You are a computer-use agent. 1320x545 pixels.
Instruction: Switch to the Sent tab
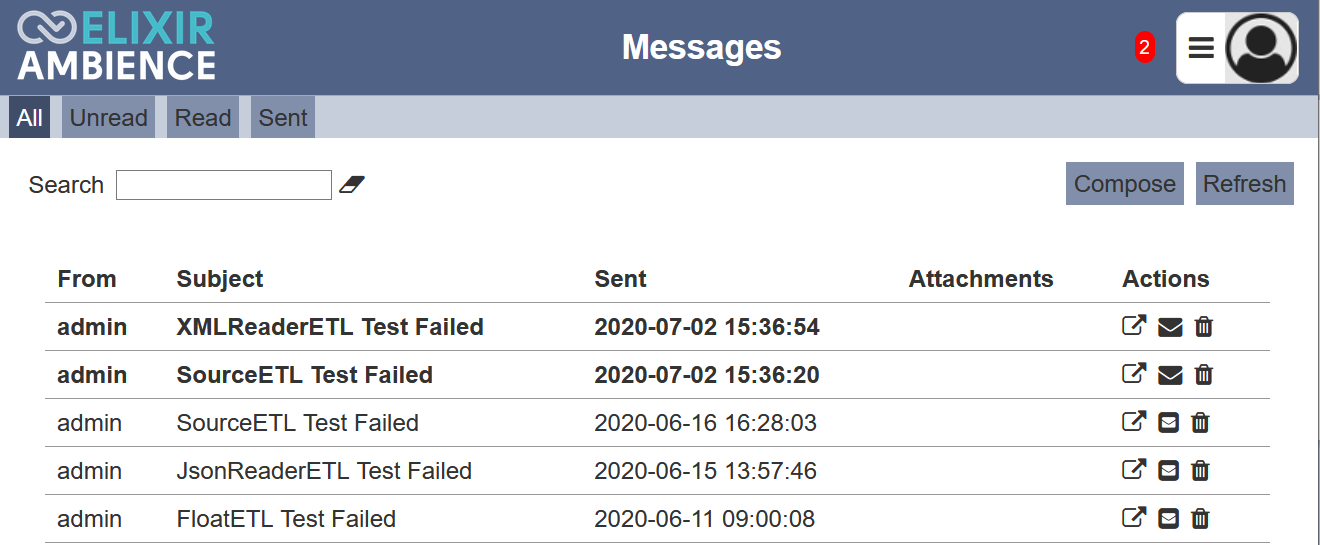tap(283, 118)
